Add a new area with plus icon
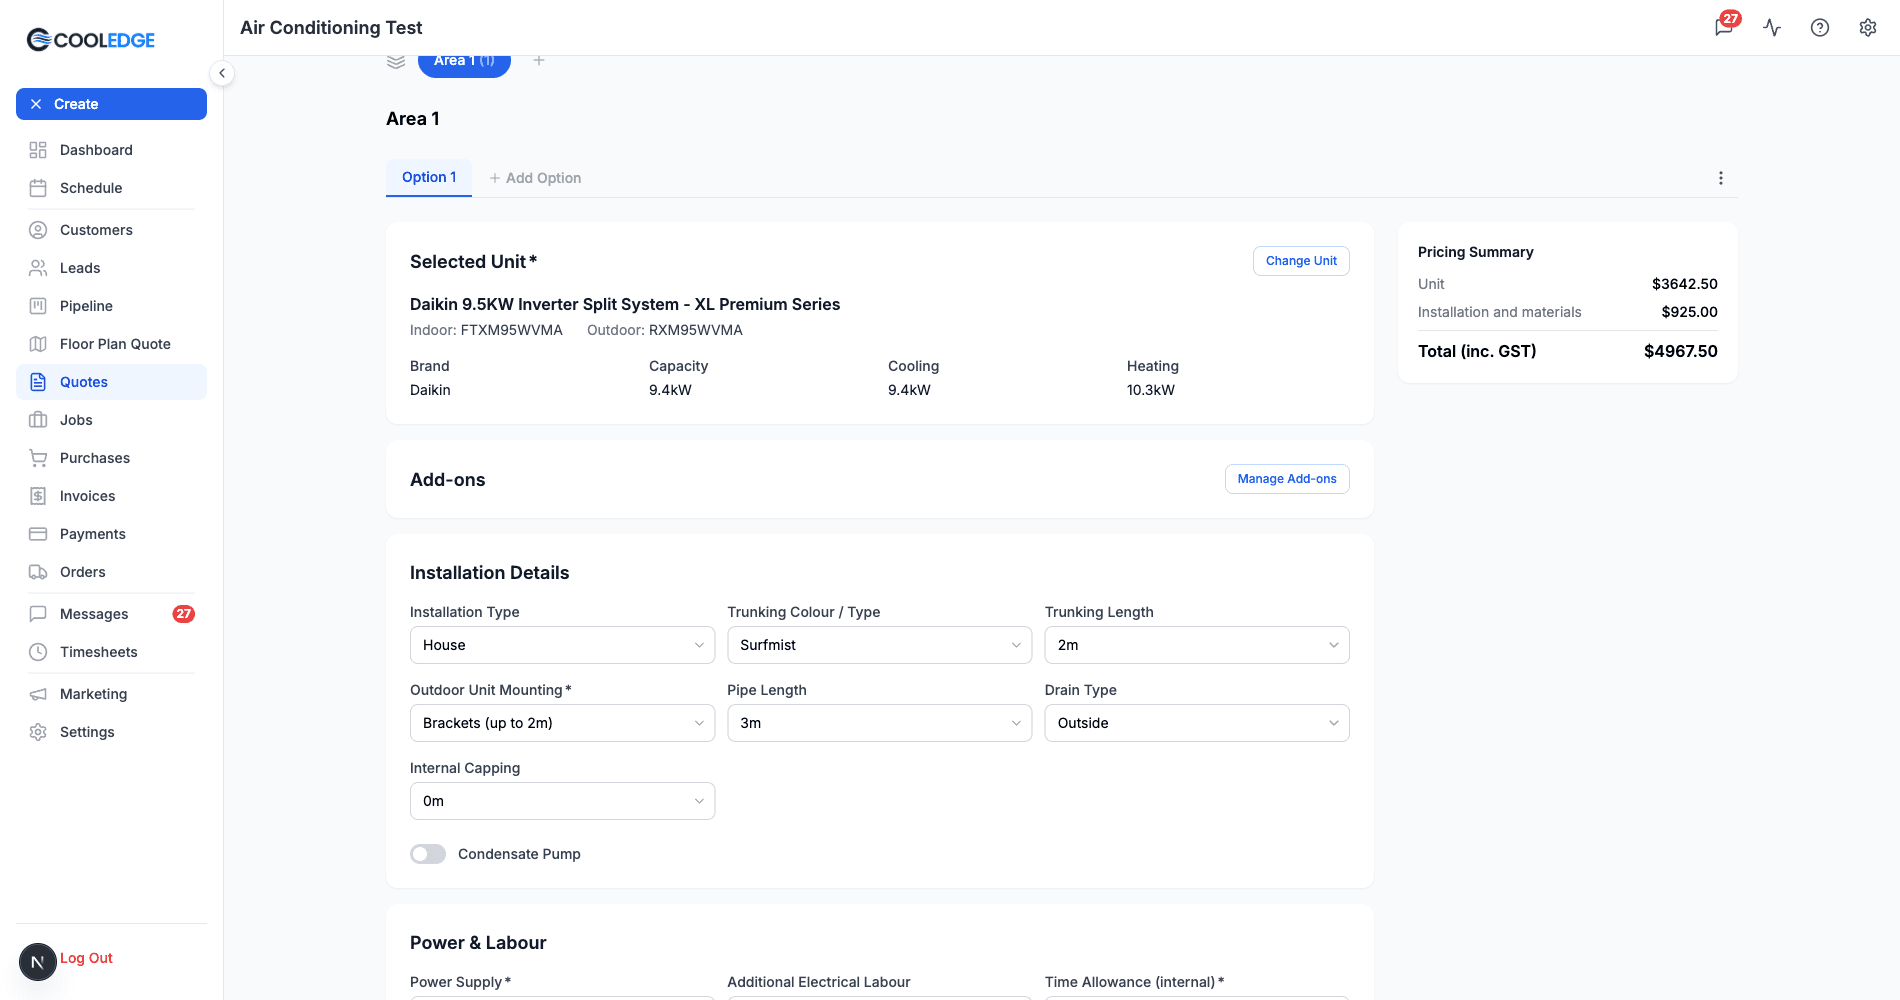 [x=539, y=61]
